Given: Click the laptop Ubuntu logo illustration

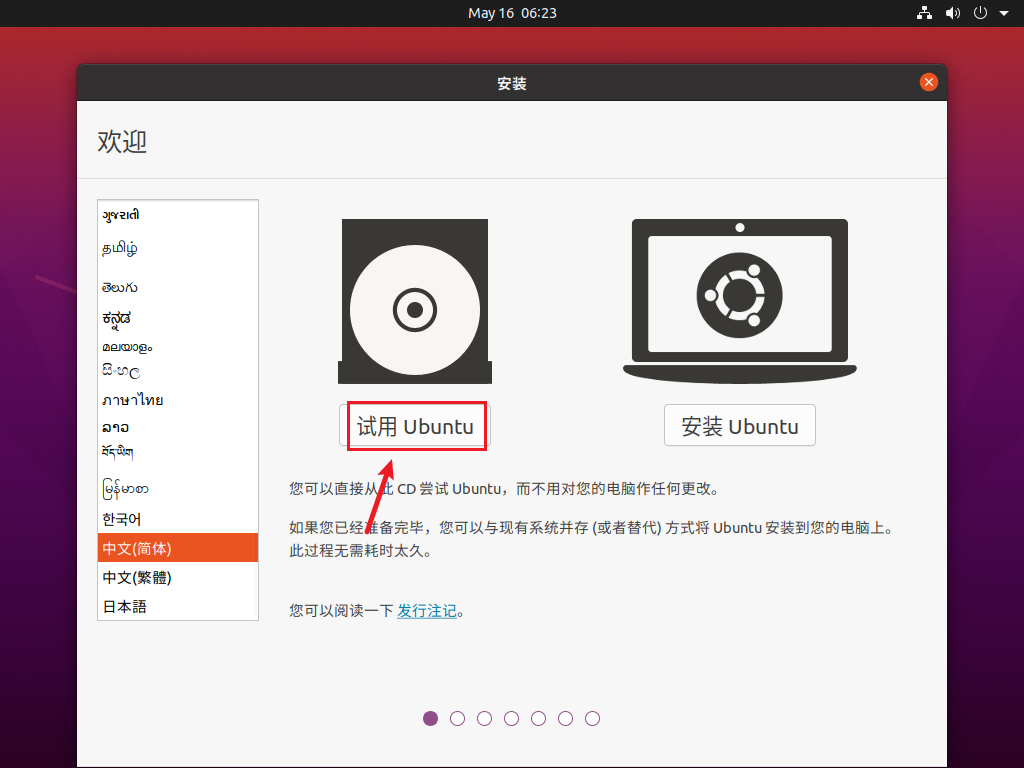Looking at the screenshot, I should tap(739, 301).
